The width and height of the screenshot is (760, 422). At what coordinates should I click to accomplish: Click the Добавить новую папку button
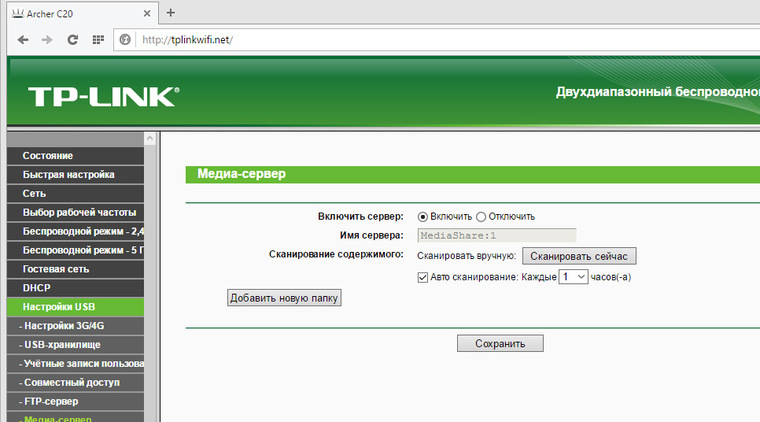coord(284,297)
